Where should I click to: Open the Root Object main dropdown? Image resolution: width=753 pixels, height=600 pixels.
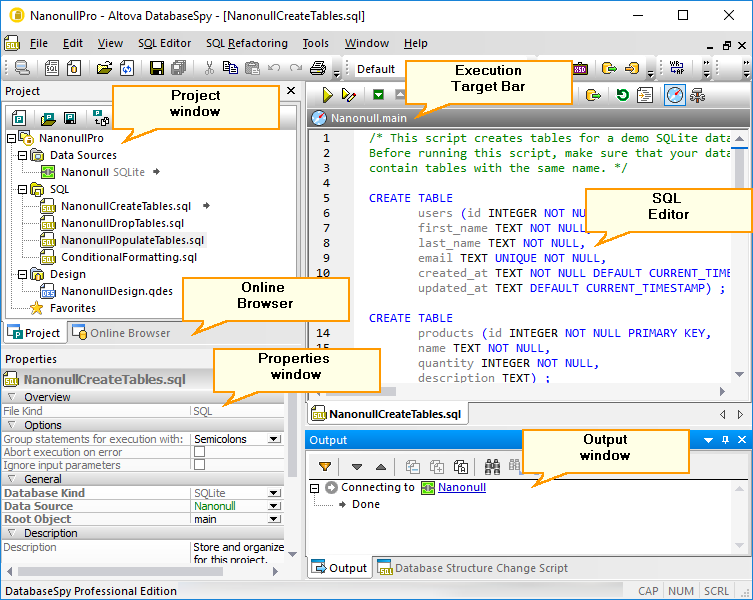click(274, 519)
